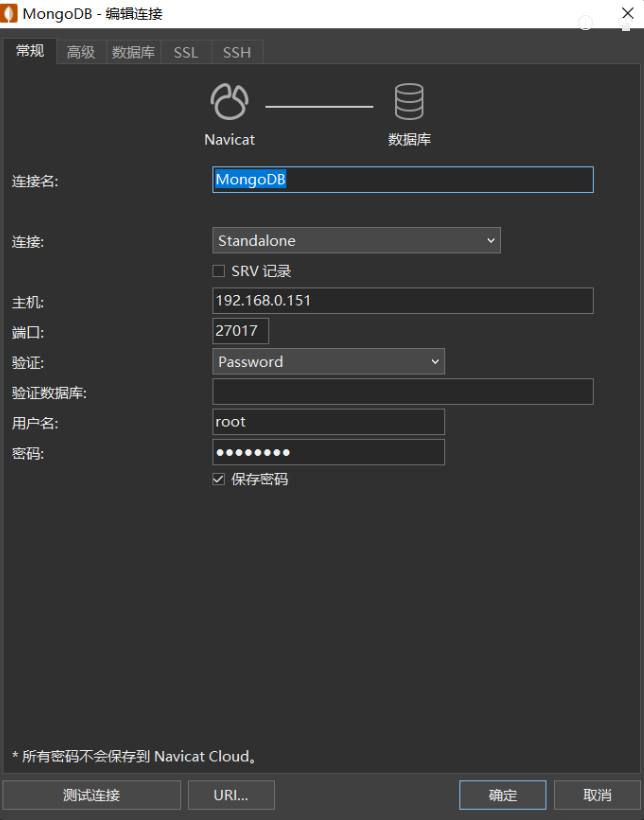Cancel with the 取消 button
The image size is (644, 820).
[x=597, y=795]
